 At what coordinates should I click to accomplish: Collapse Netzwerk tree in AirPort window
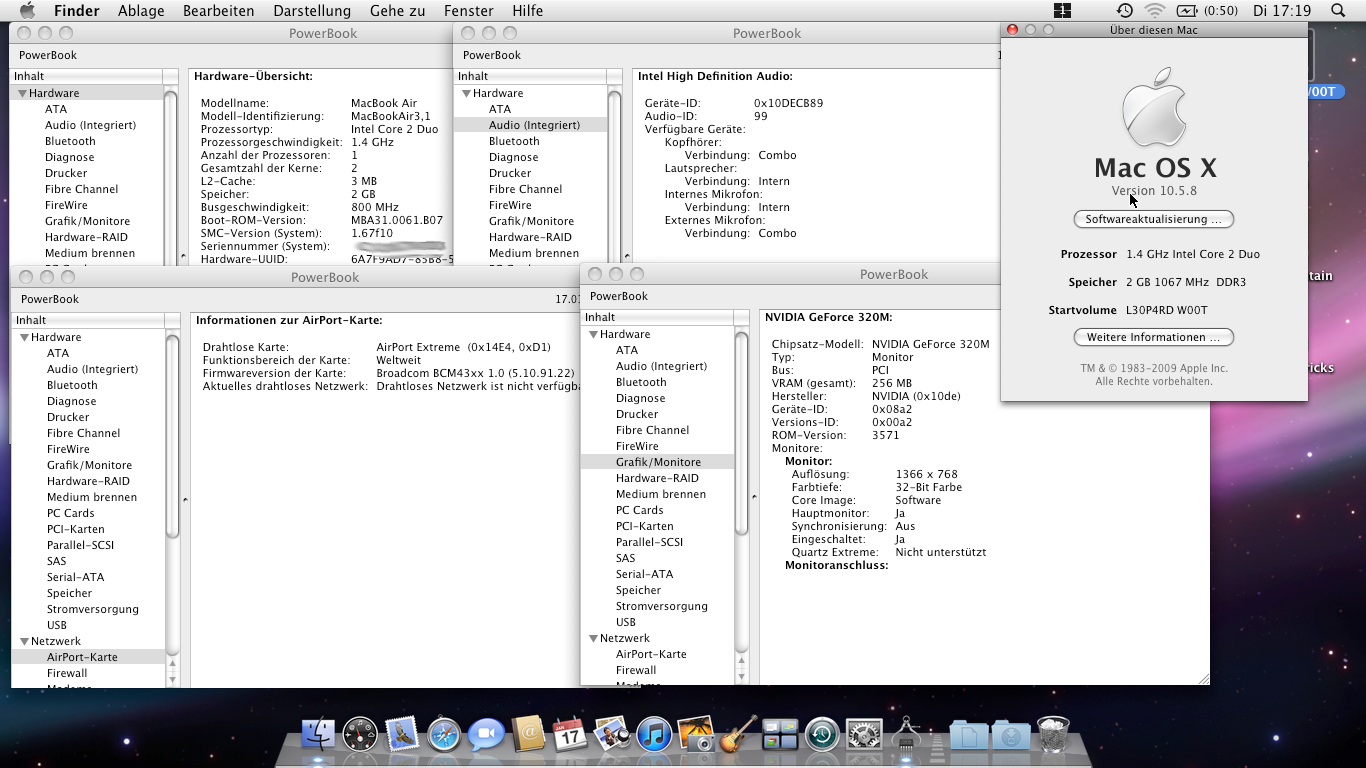[24, 641]
